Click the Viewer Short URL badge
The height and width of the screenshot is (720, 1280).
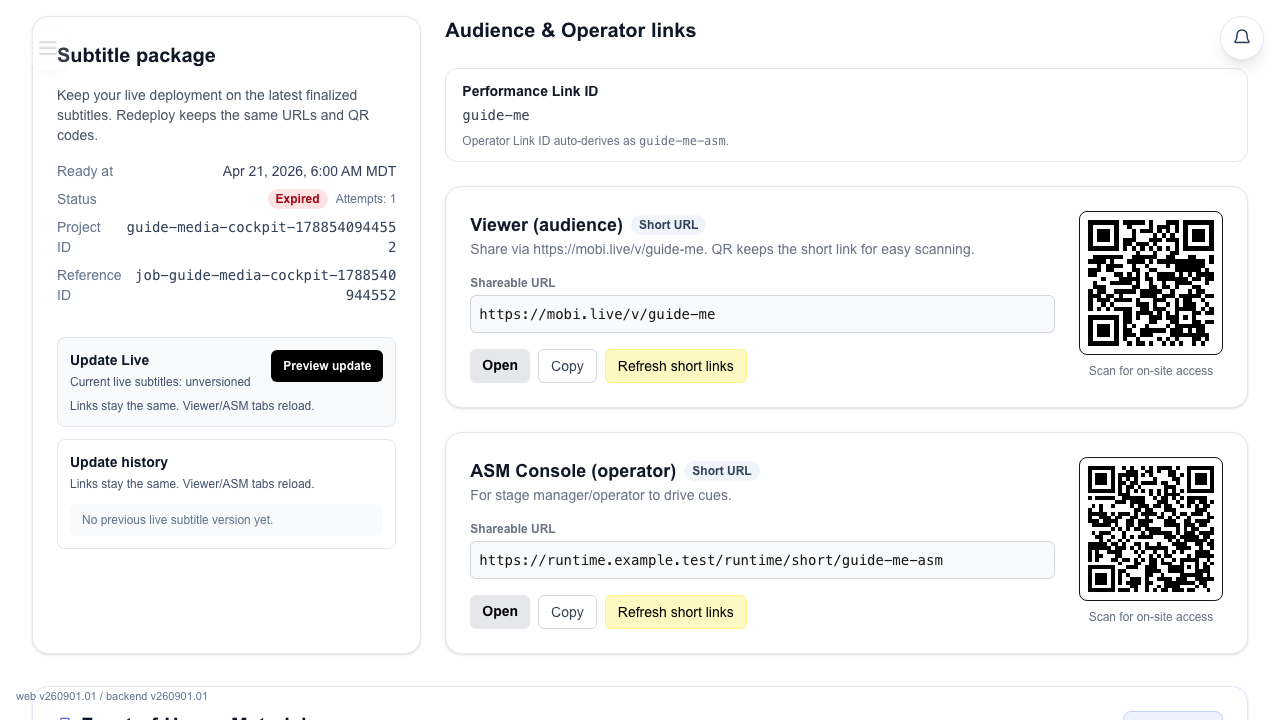click(669, 225)
